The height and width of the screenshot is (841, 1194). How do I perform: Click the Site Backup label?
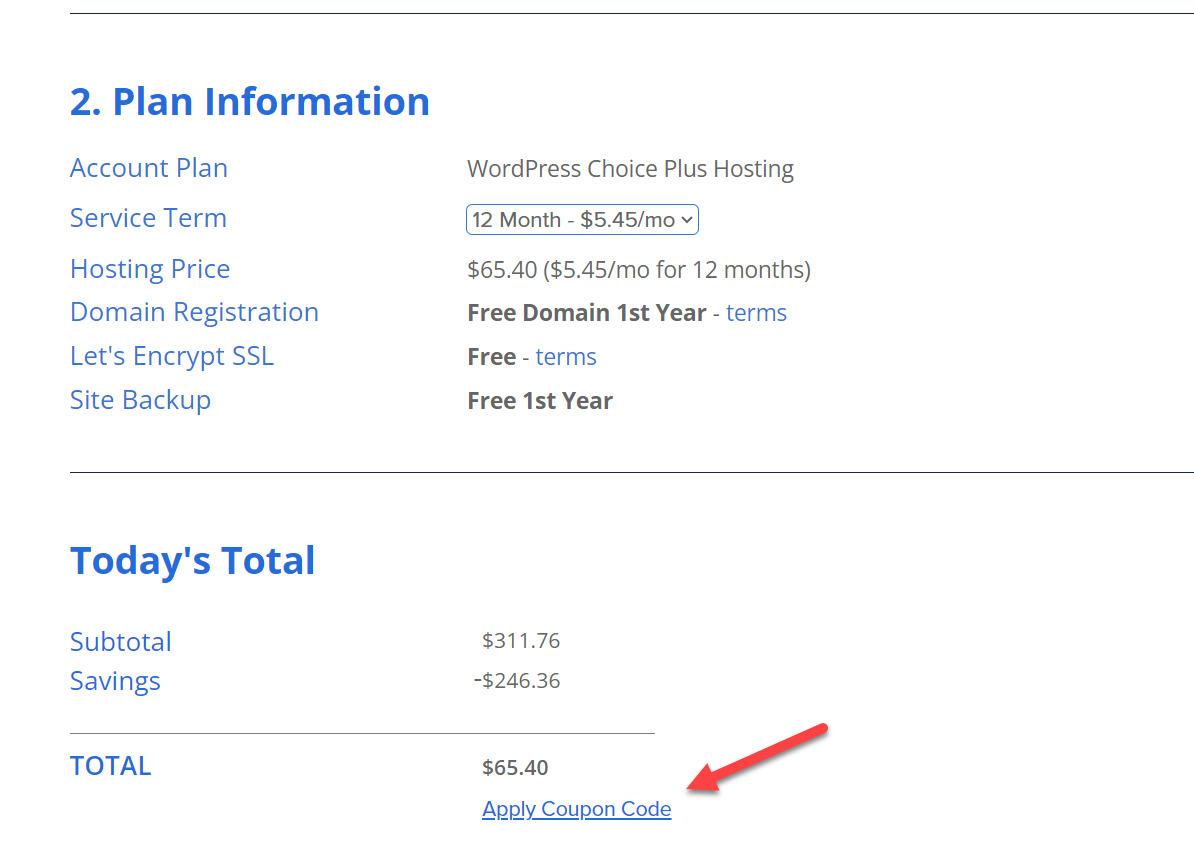tap(140, 400)
